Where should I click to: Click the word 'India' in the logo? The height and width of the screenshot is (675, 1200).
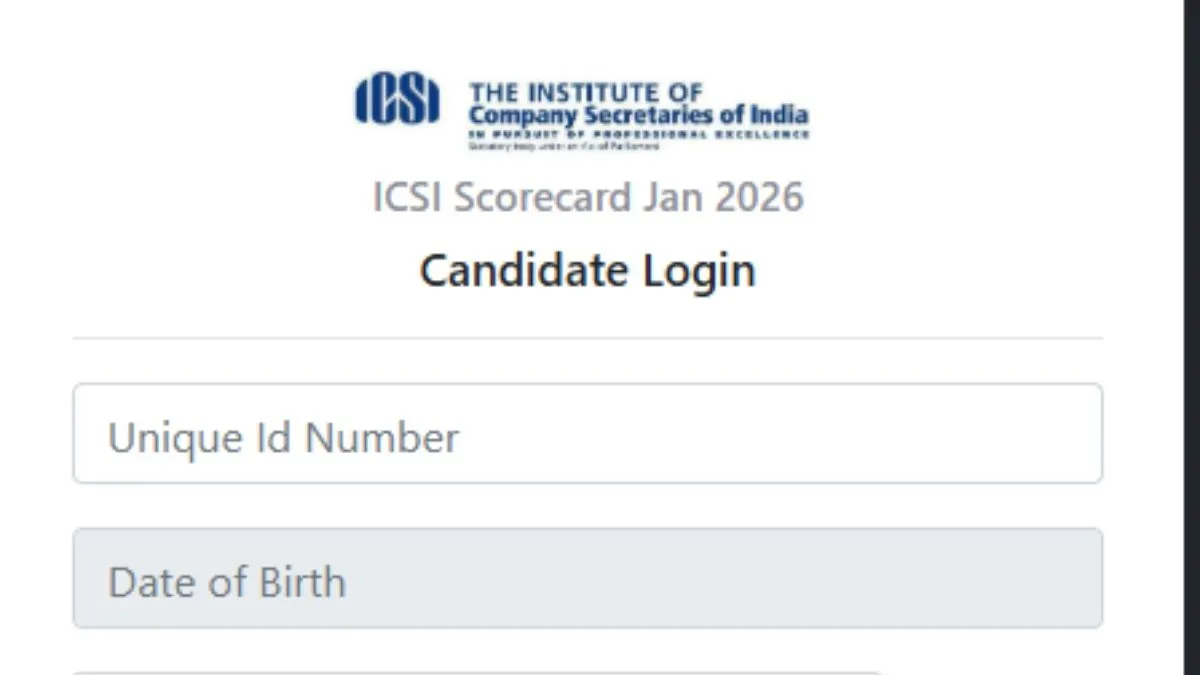tap(781, 114)
